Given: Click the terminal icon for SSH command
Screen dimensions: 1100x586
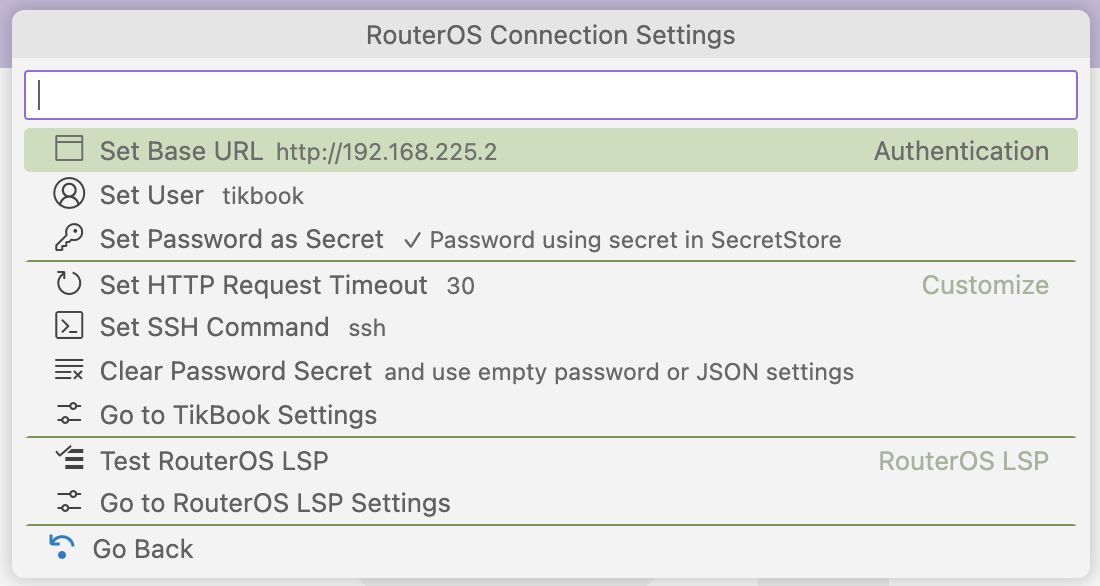Looking at the screenshot, I should (69, 326).
